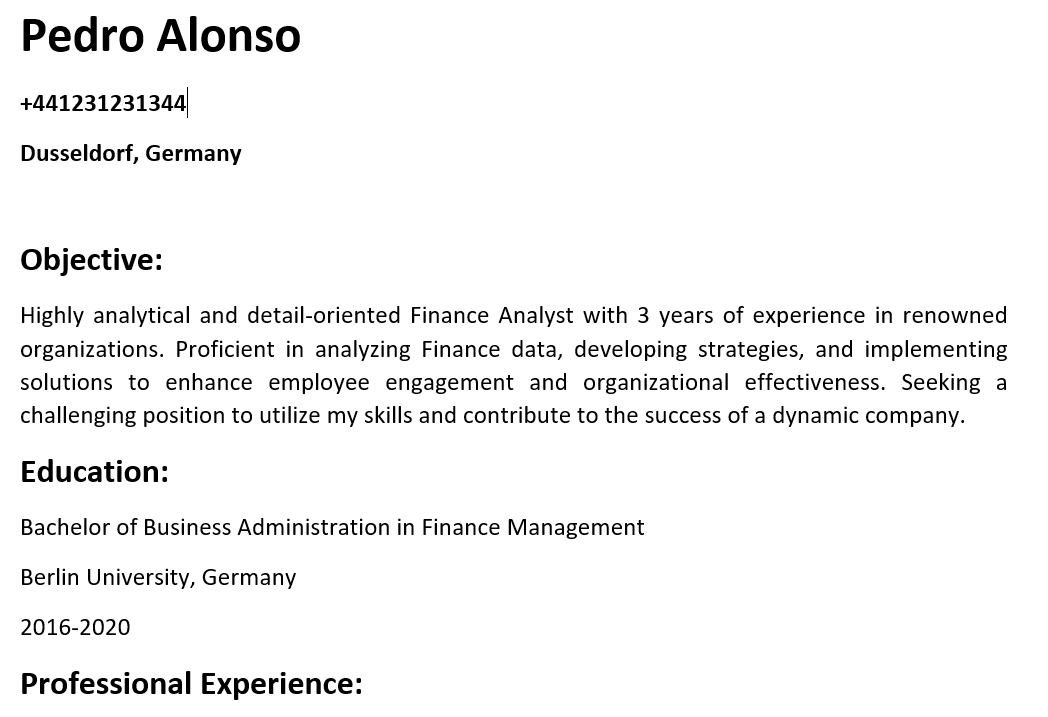This screenshot has height=717, width=1048.
Task: Click the word 'renowned' in the objective
Action: click(x=954, y=315)
